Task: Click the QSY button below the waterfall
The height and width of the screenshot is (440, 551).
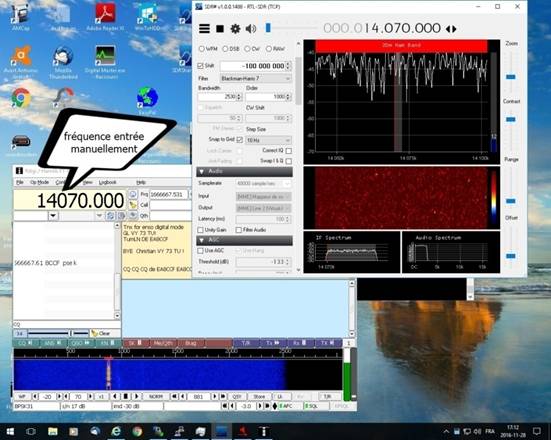Action: coord(237,396)
